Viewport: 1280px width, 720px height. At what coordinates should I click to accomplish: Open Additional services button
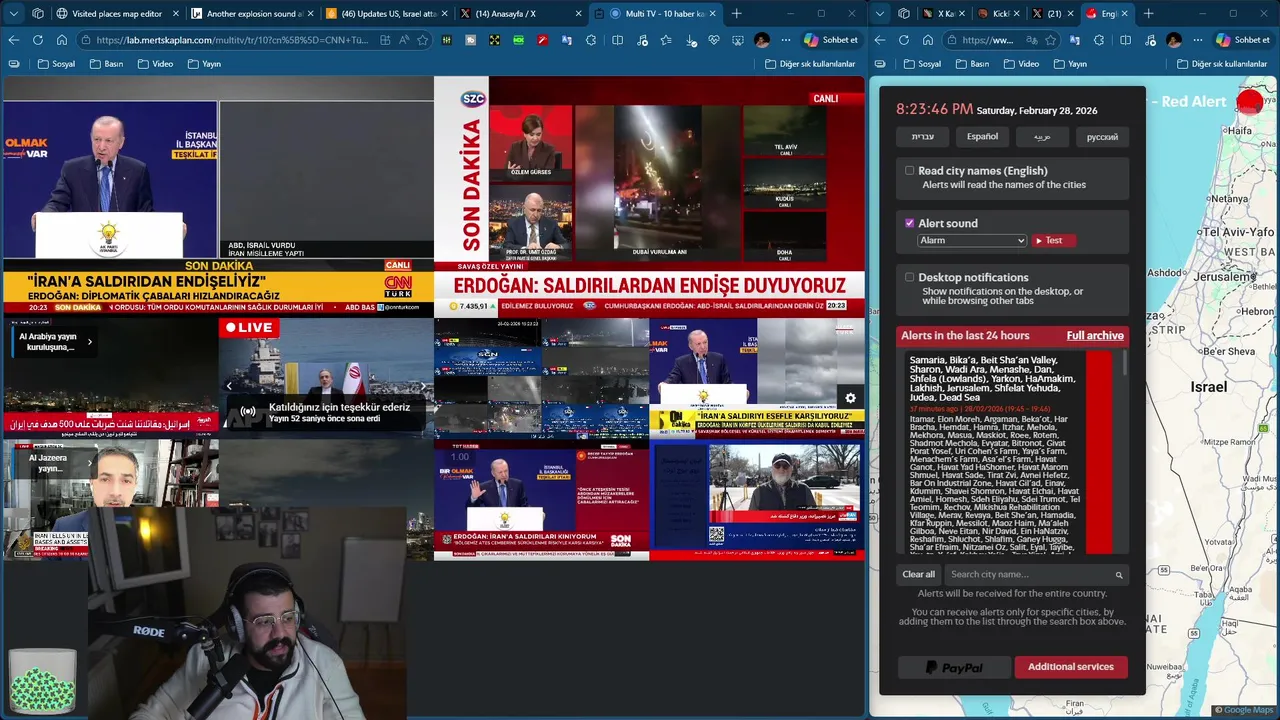coord(1071,667)
